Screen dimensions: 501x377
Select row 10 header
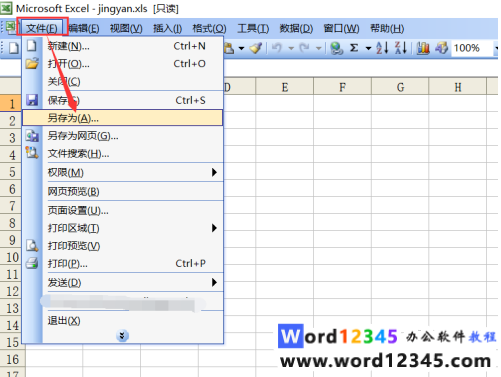click(x=11, y=257)
